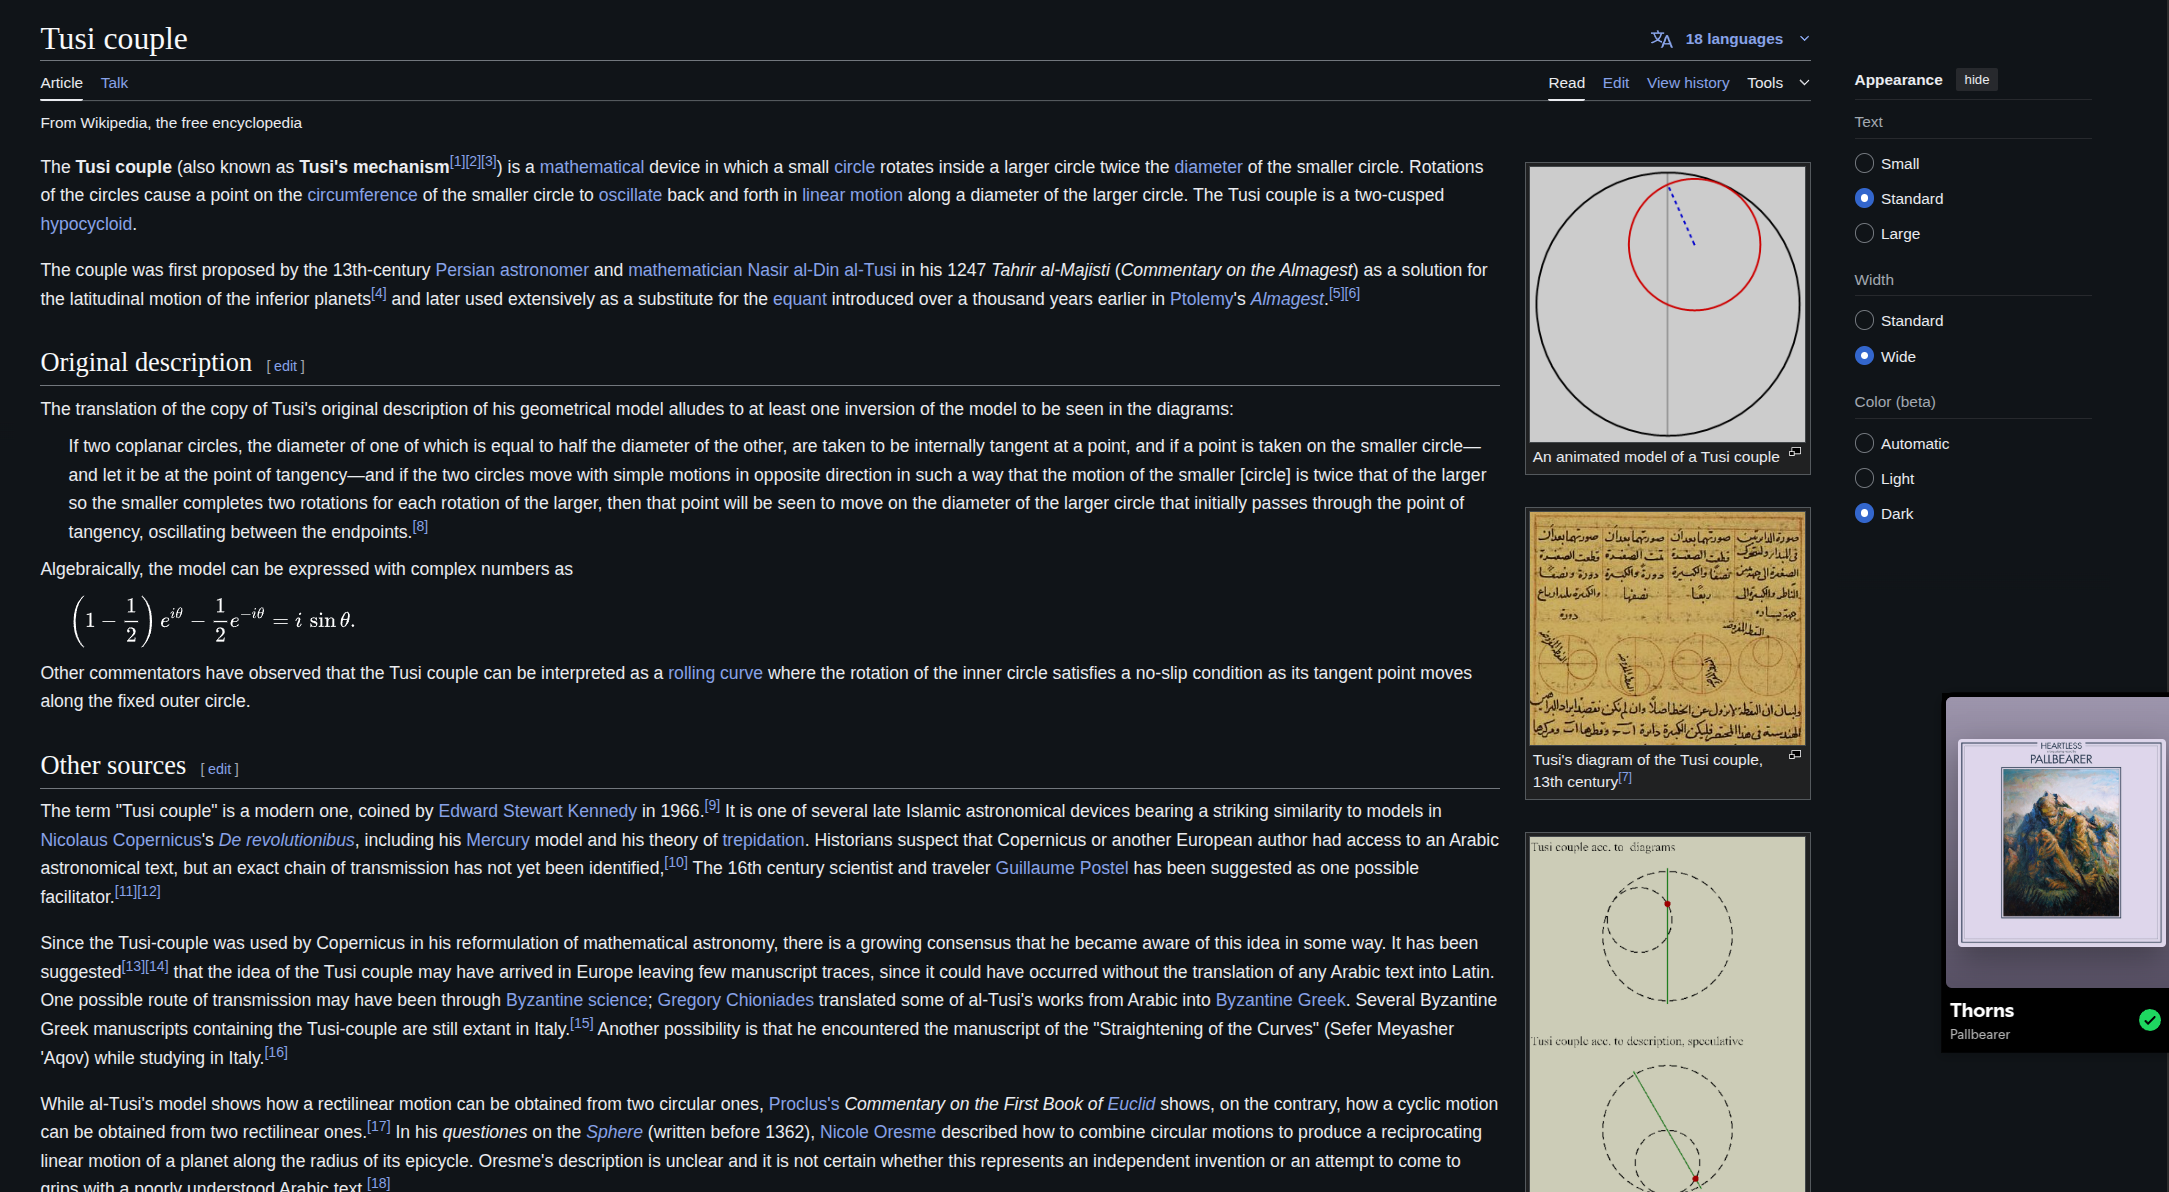Select Small text size
Image resolution: width=2169 pixels, height=1192 pixels.
[x=1864, y=163]
